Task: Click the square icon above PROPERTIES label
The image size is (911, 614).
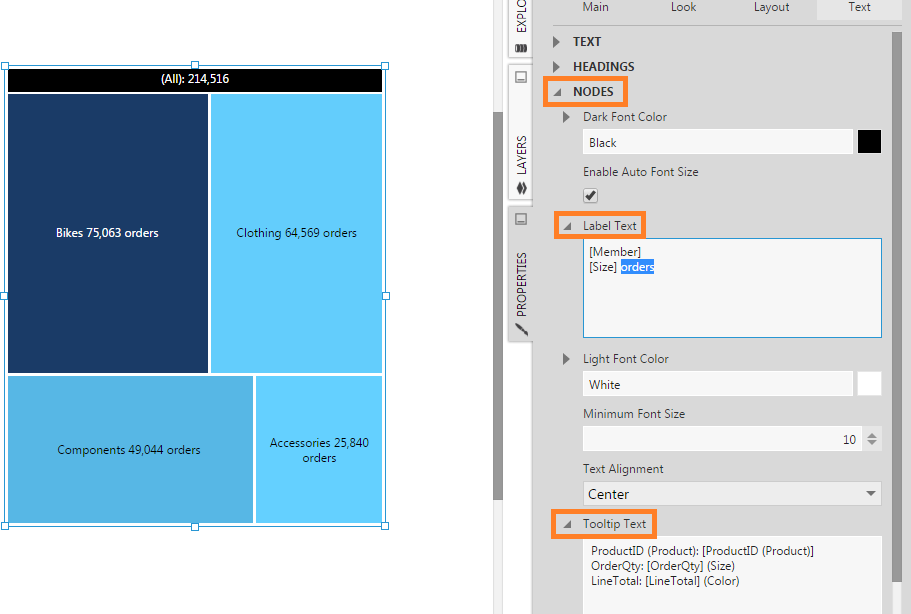Action: [x=520, y=220]
